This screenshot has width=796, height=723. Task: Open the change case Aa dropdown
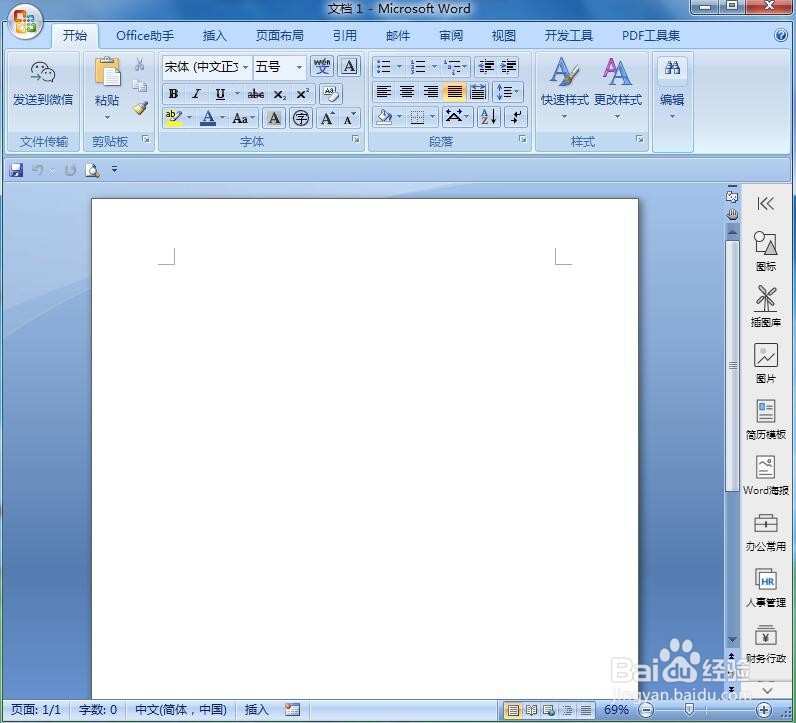click(243, 119)
